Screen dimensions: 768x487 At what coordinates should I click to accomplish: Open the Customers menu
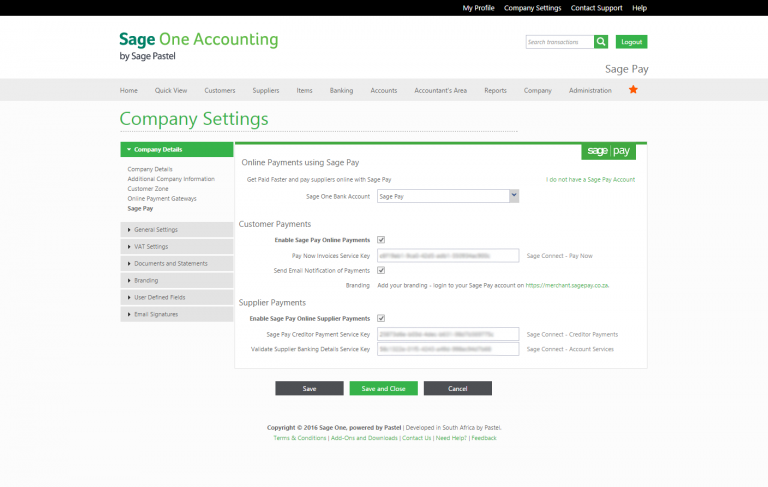[220, 90]
